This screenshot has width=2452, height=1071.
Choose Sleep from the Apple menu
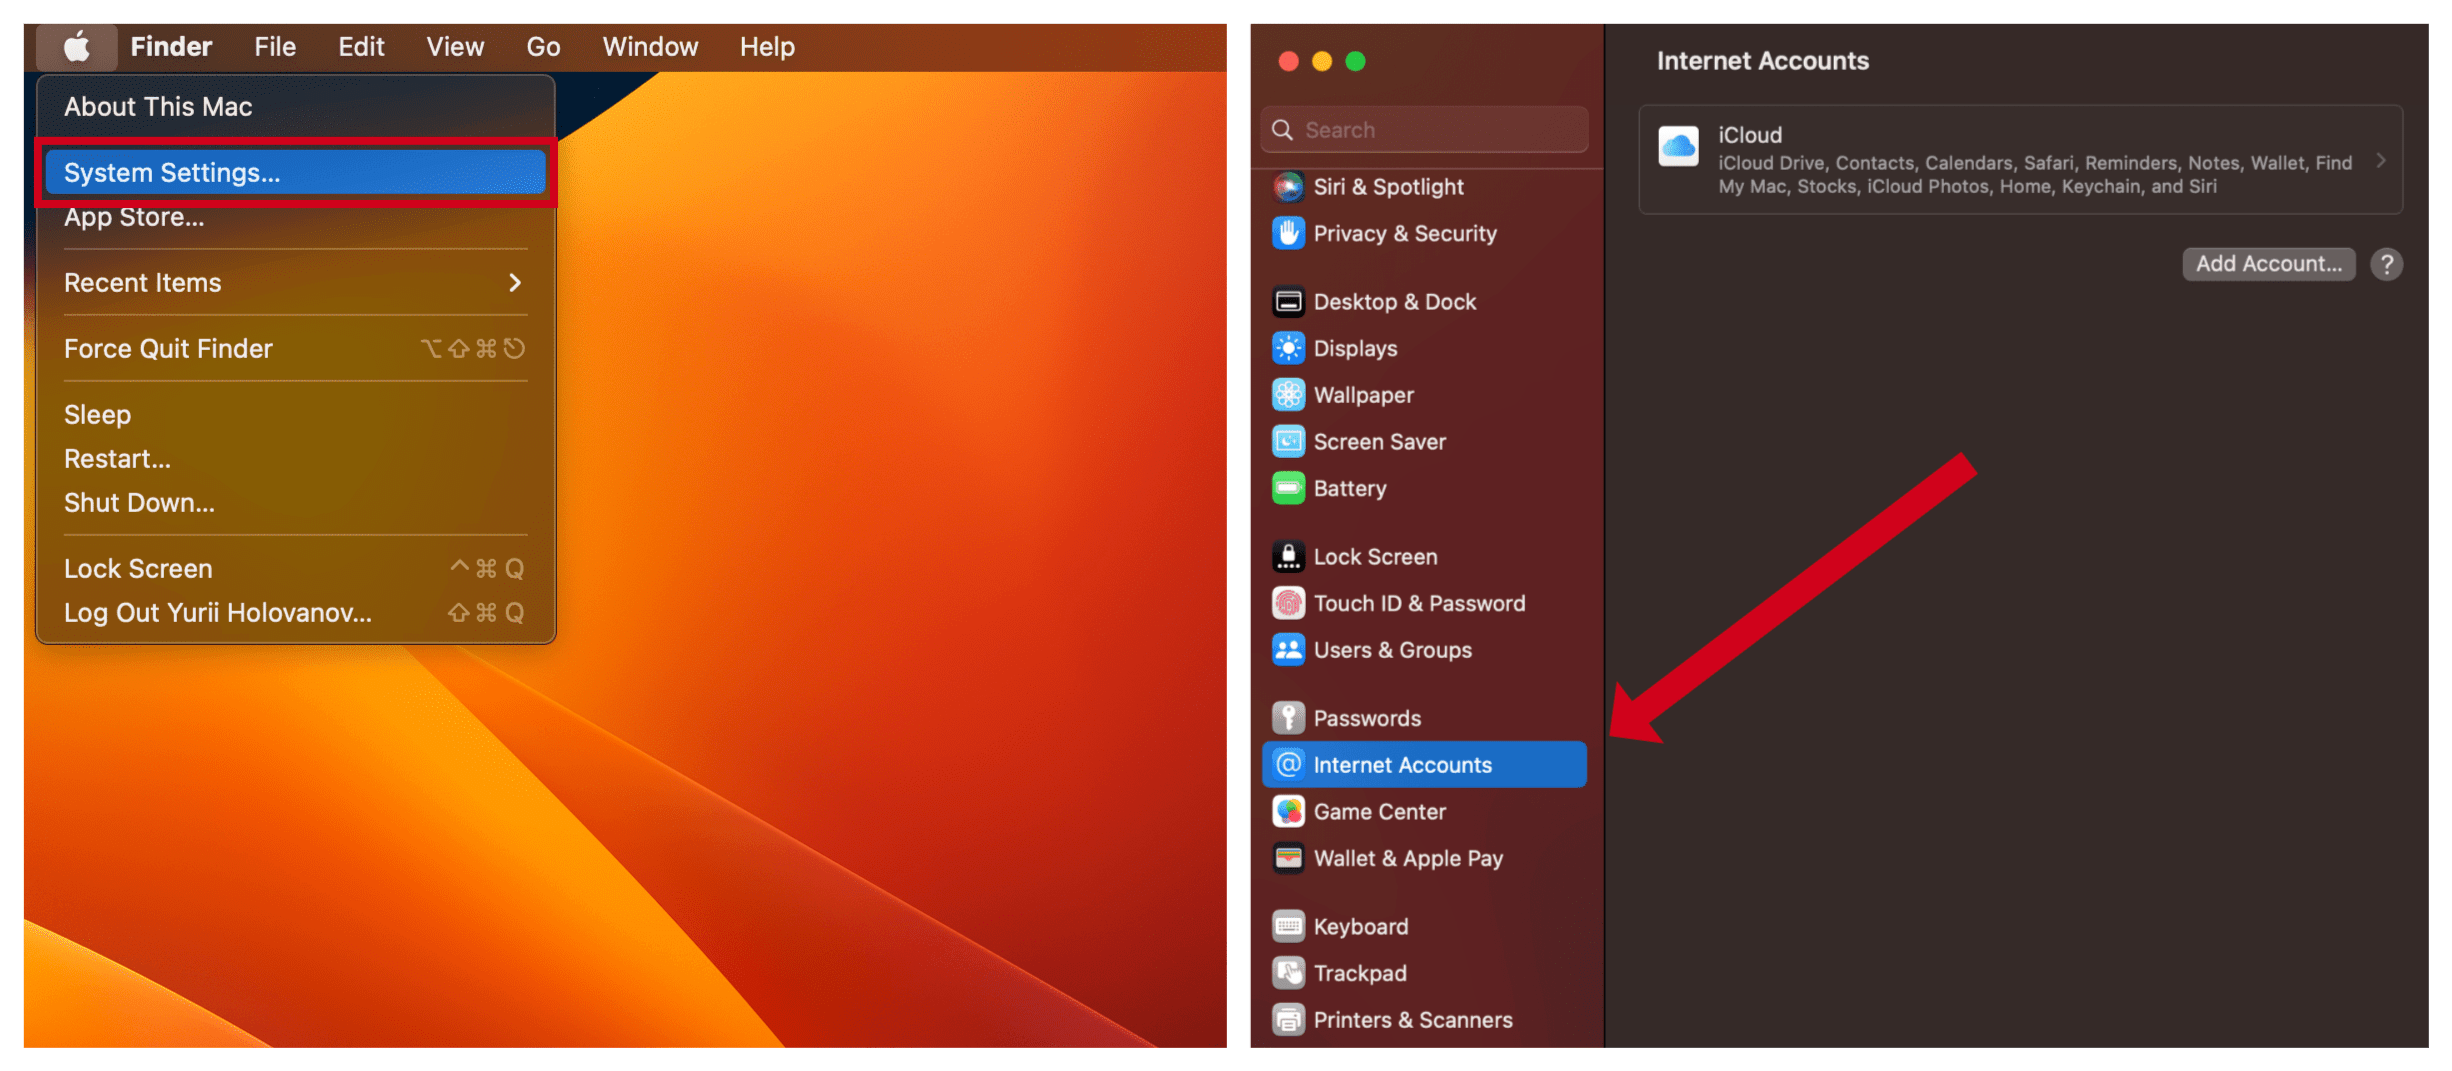tap(295, 415)
